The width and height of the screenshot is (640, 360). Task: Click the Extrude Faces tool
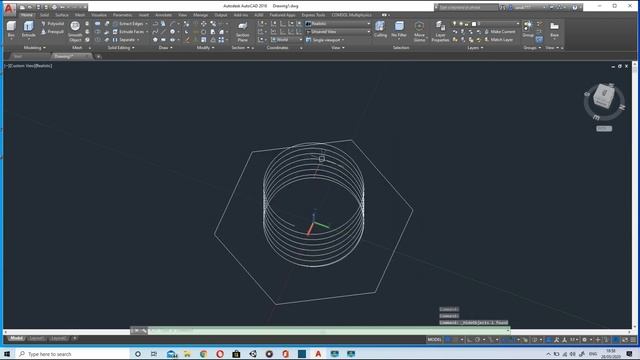pyautogui.click(x=130, y=31)
